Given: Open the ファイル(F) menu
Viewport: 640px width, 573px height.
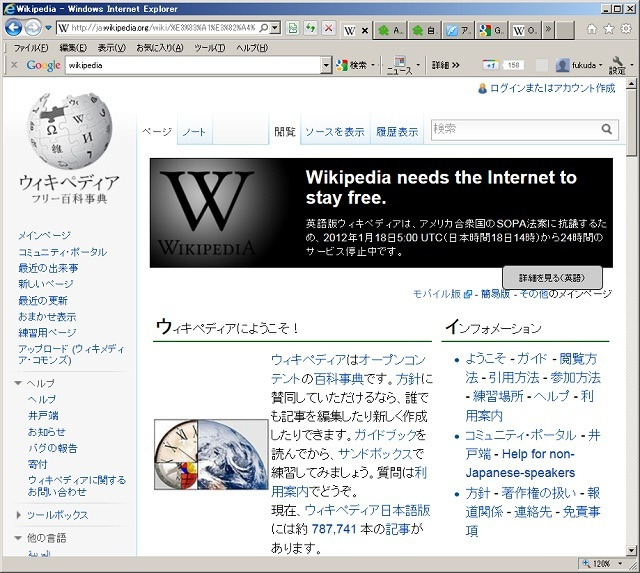Looking at the screenshot, I should [31, 48].
